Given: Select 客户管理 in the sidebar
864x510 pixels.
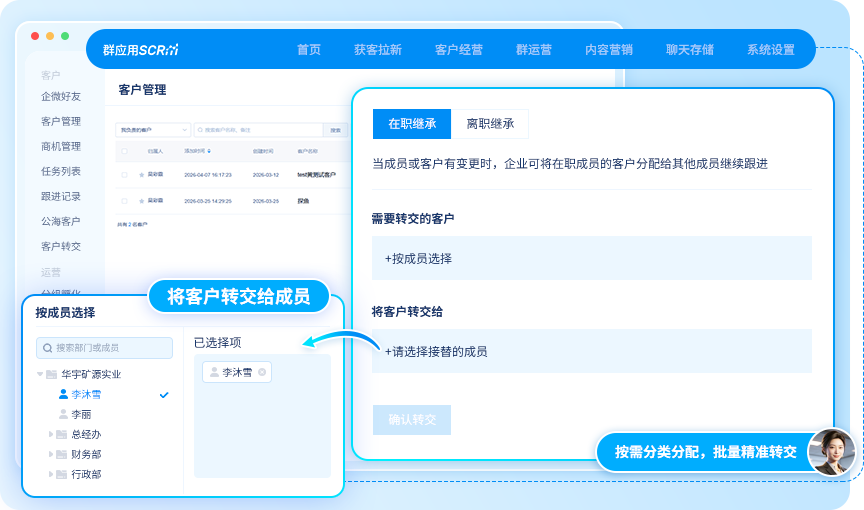Looking at the screenshot, I should point(61,121).
